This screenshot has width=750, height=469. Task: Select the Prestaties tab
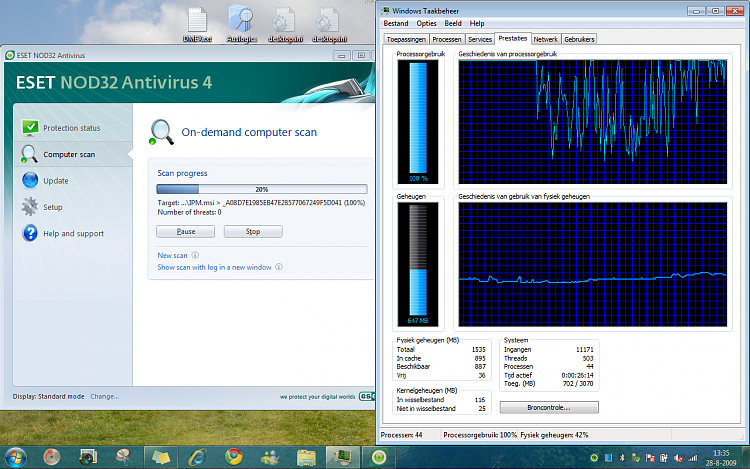point(513,38)
